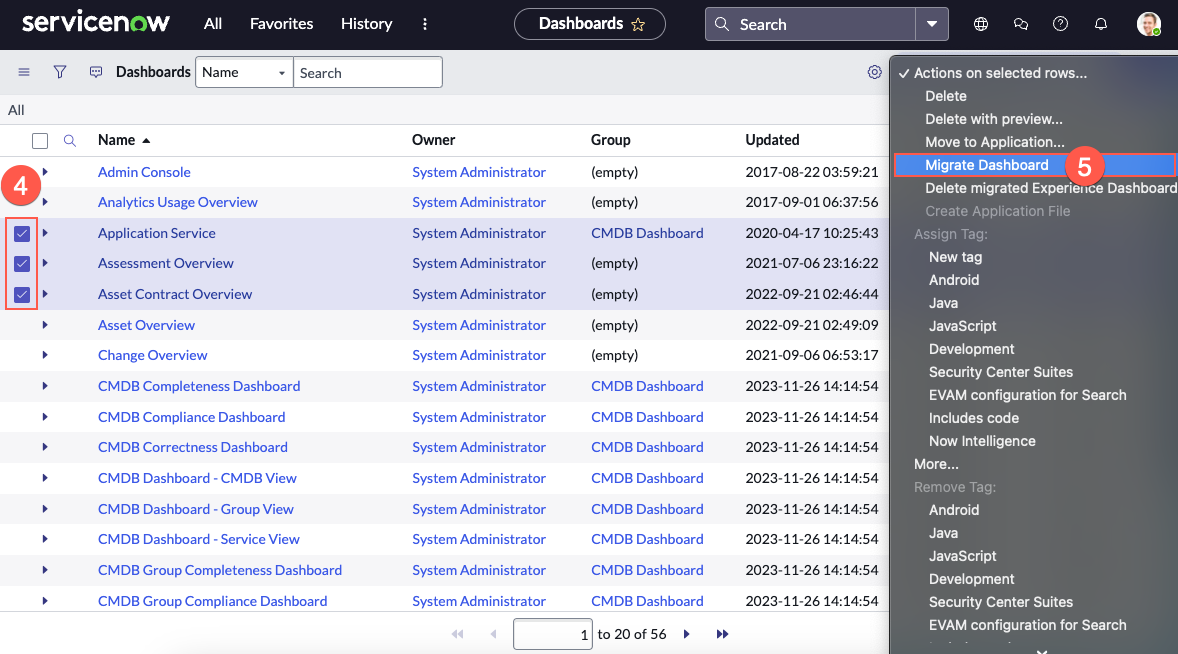Click the column search magnifier icon

(70, 140)
